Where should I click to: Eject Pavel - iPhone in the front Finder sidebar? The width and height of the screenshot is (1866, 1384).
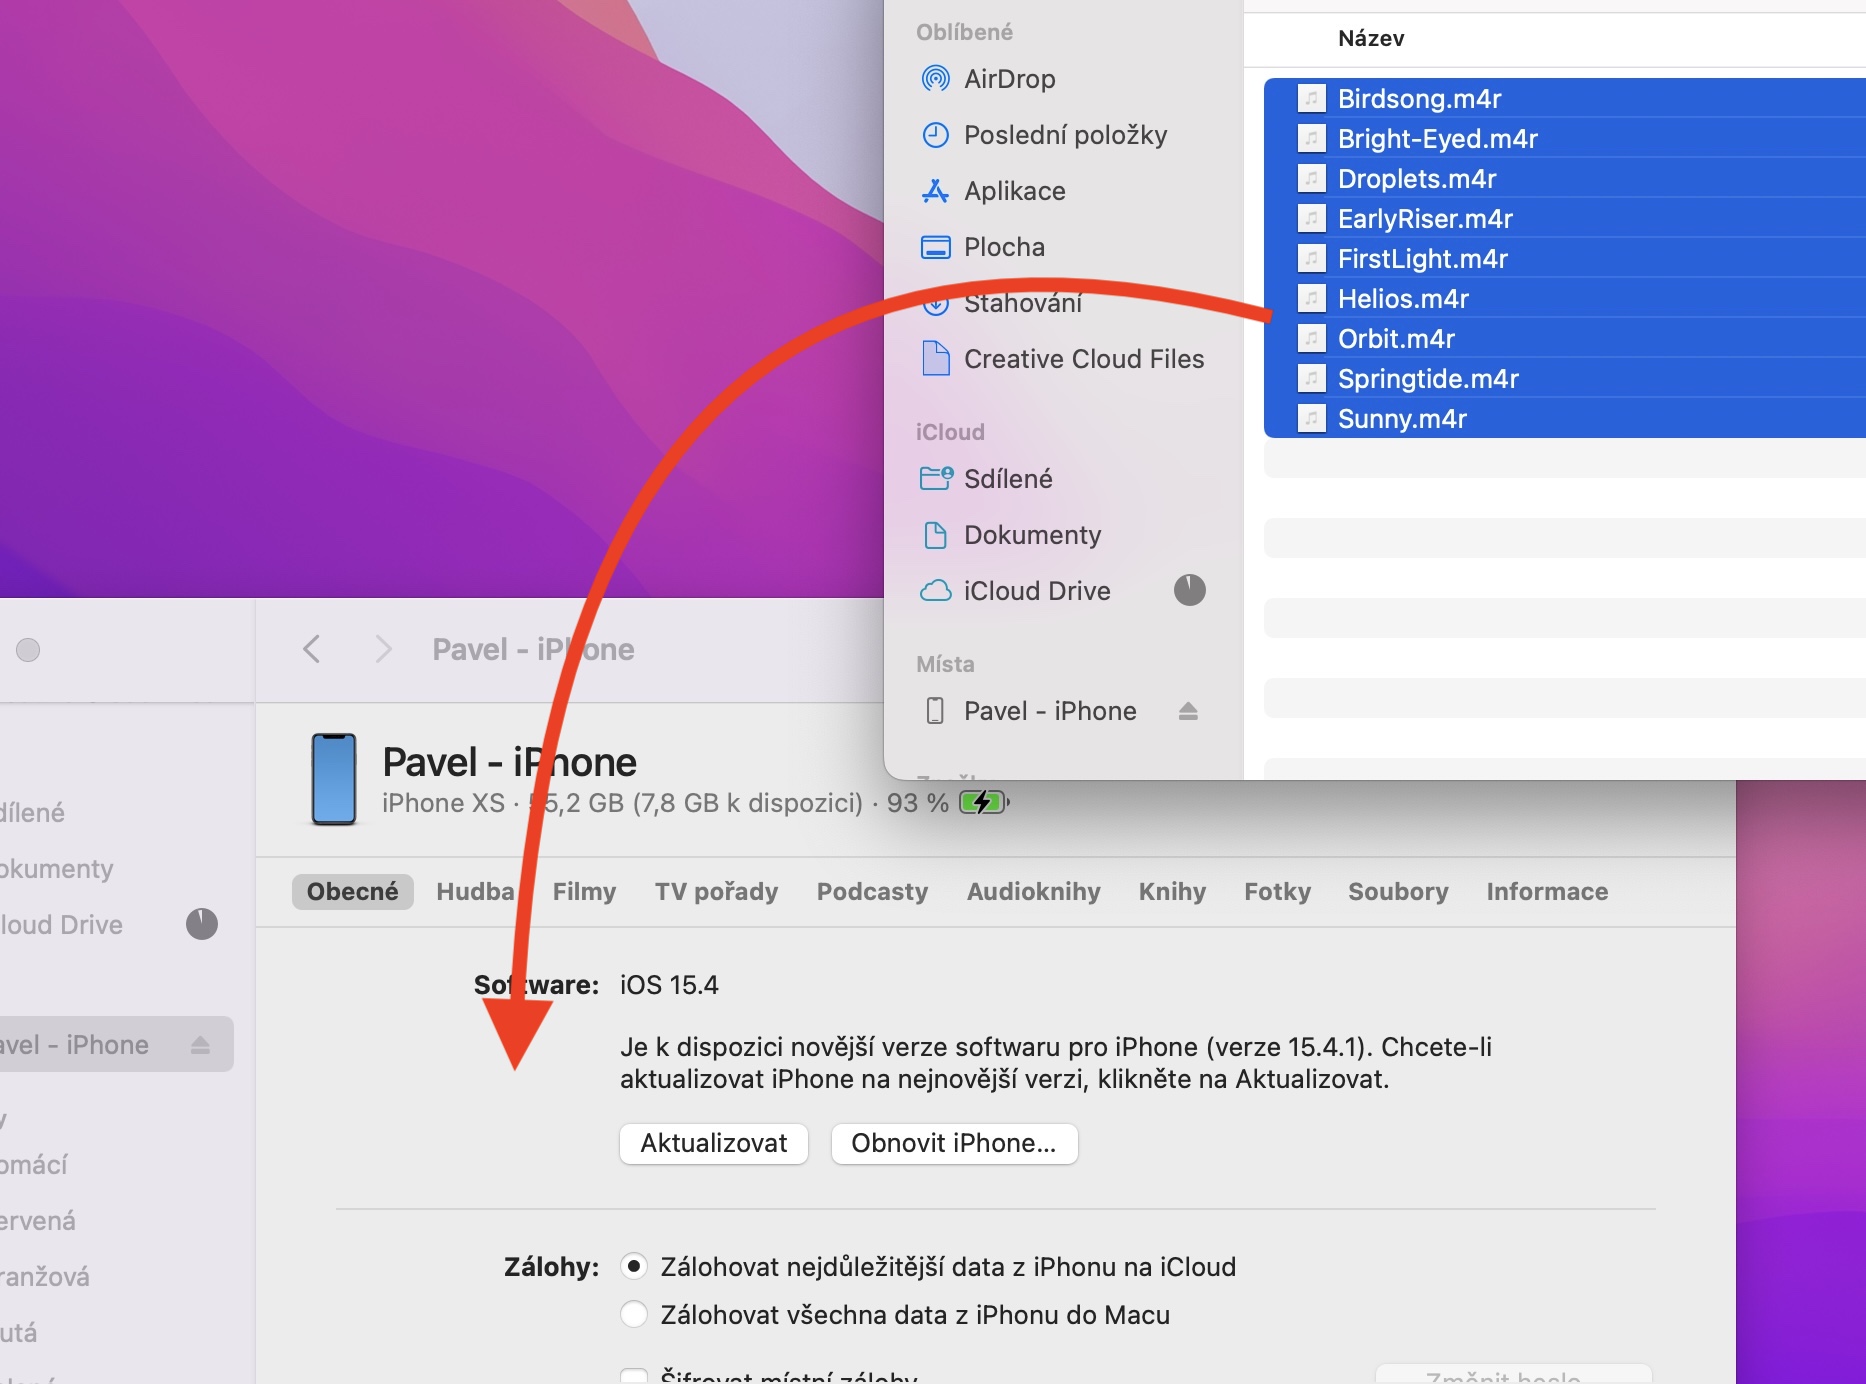pyautogui.click(x=1188, y=711)
